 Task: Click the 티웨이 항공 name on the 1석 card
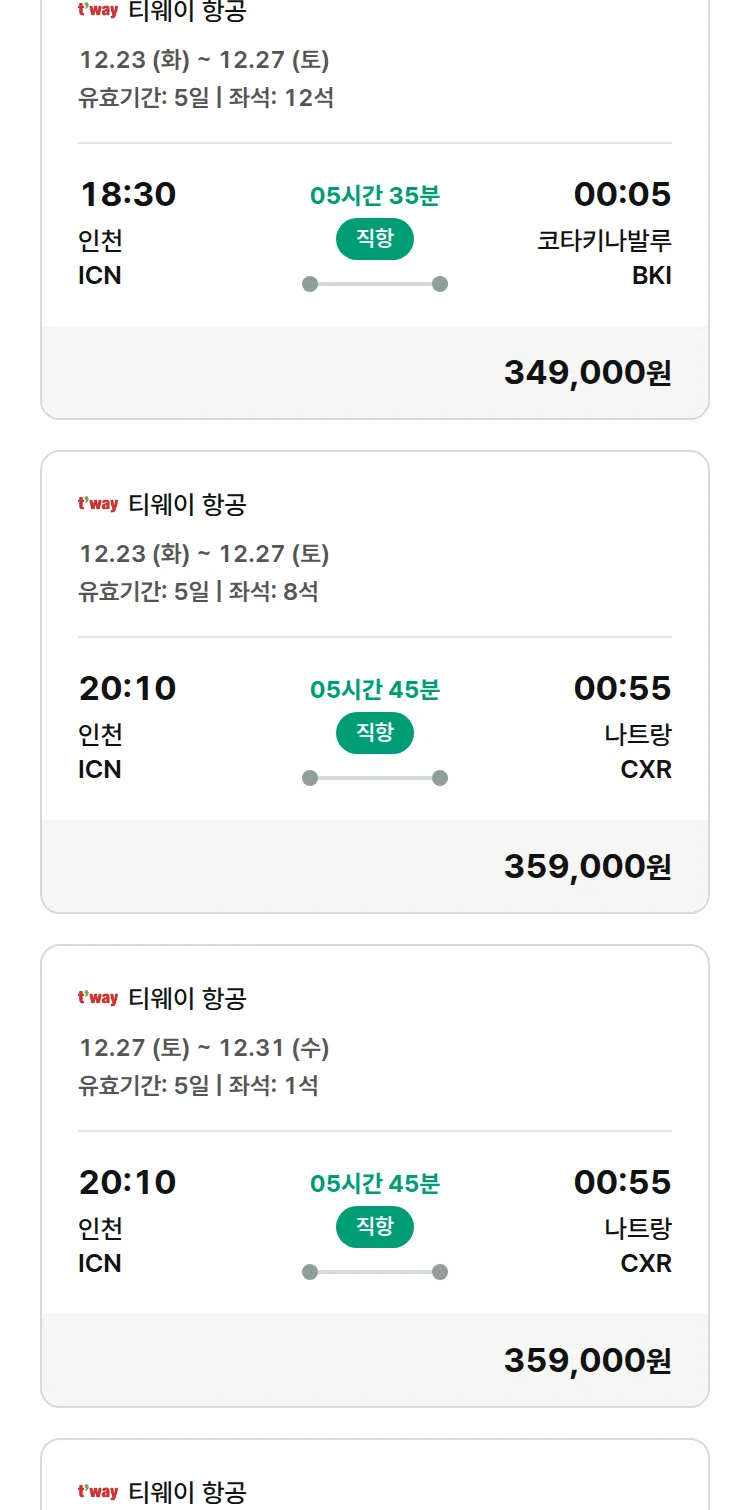click(x=187, y=998)
